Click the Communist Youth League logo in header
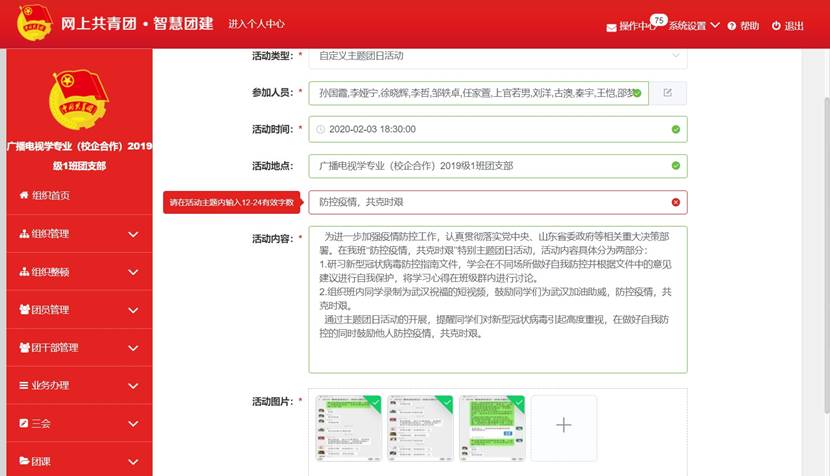830x476 pixels. pos(35,23)
